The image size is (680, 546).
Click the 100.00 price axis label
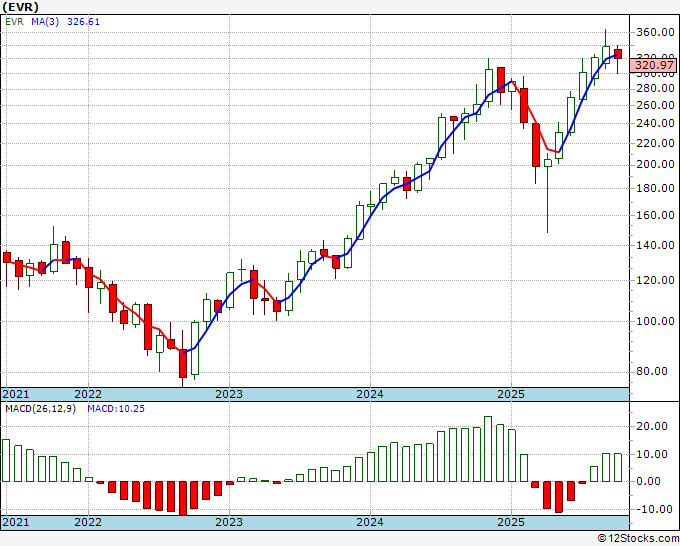(x=655, y=321)
